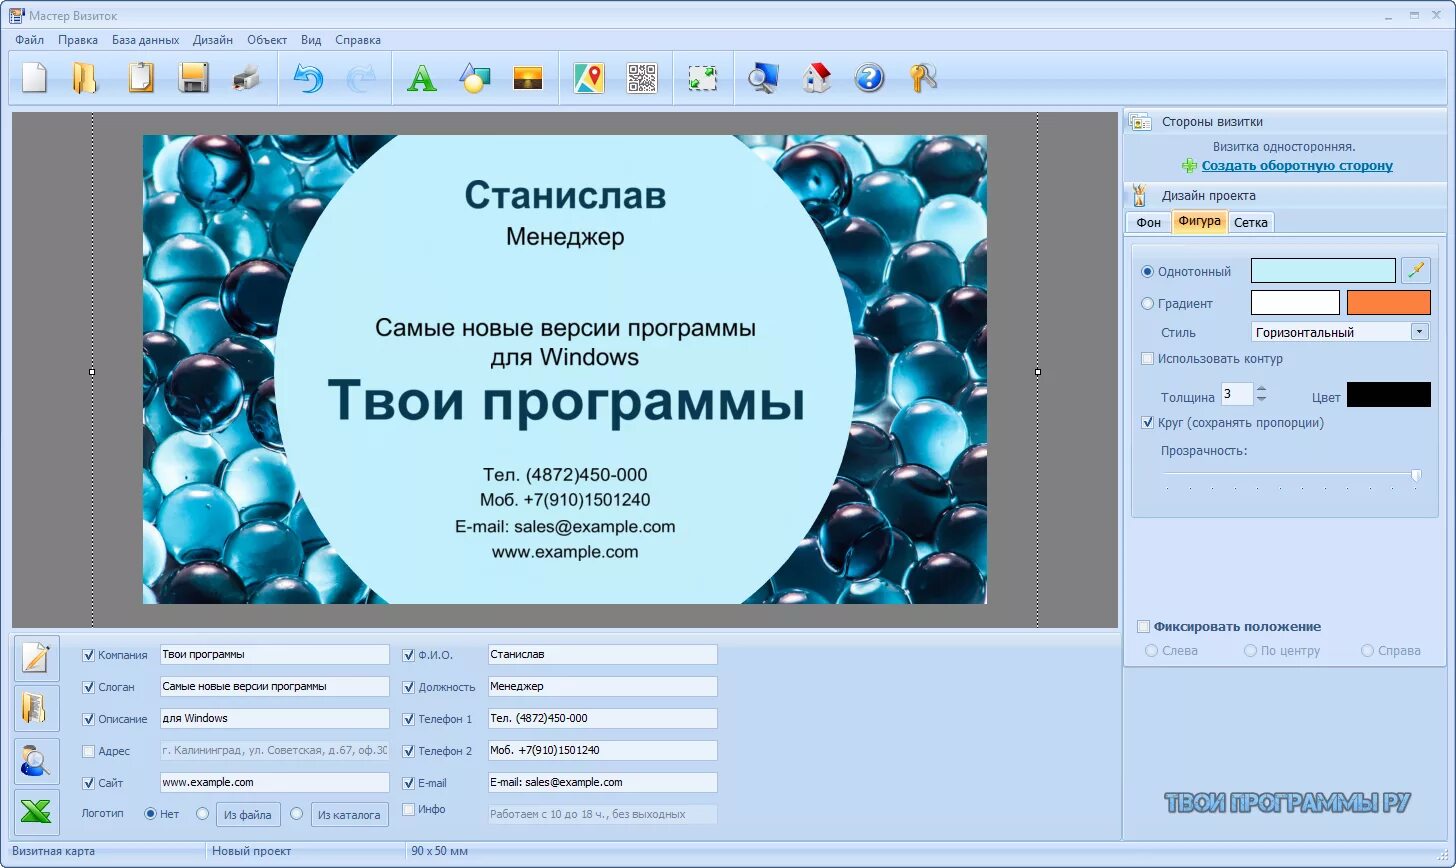
Task: Print the card via printer icon
Action: click(246, 78)
